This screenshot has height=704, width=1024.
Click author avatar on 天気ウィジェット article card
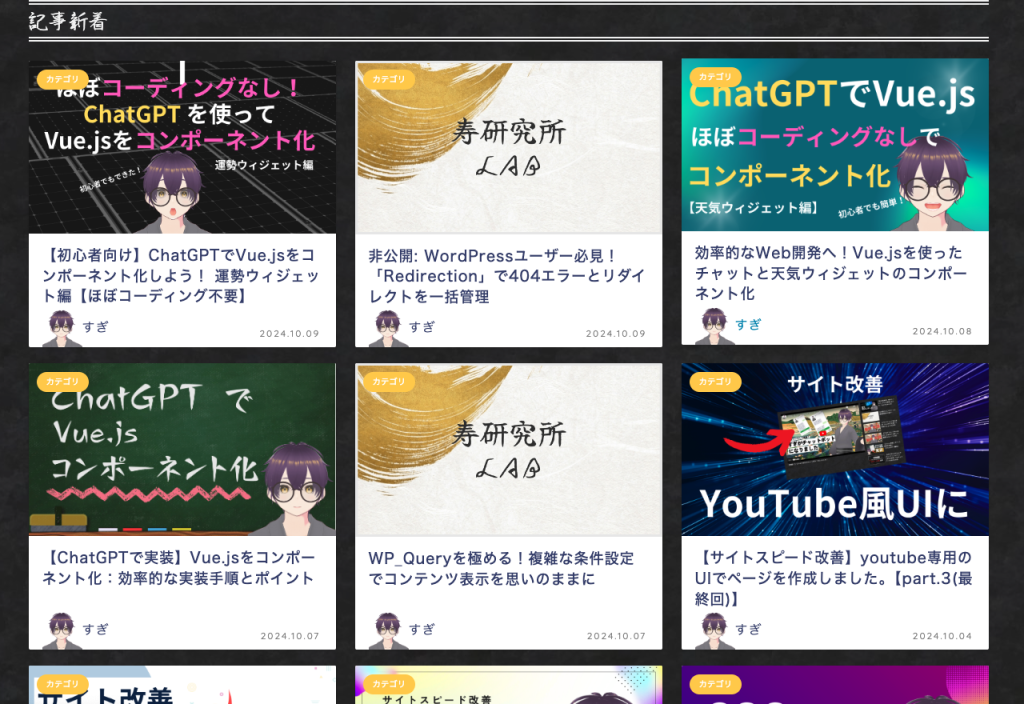click(714, 325)
